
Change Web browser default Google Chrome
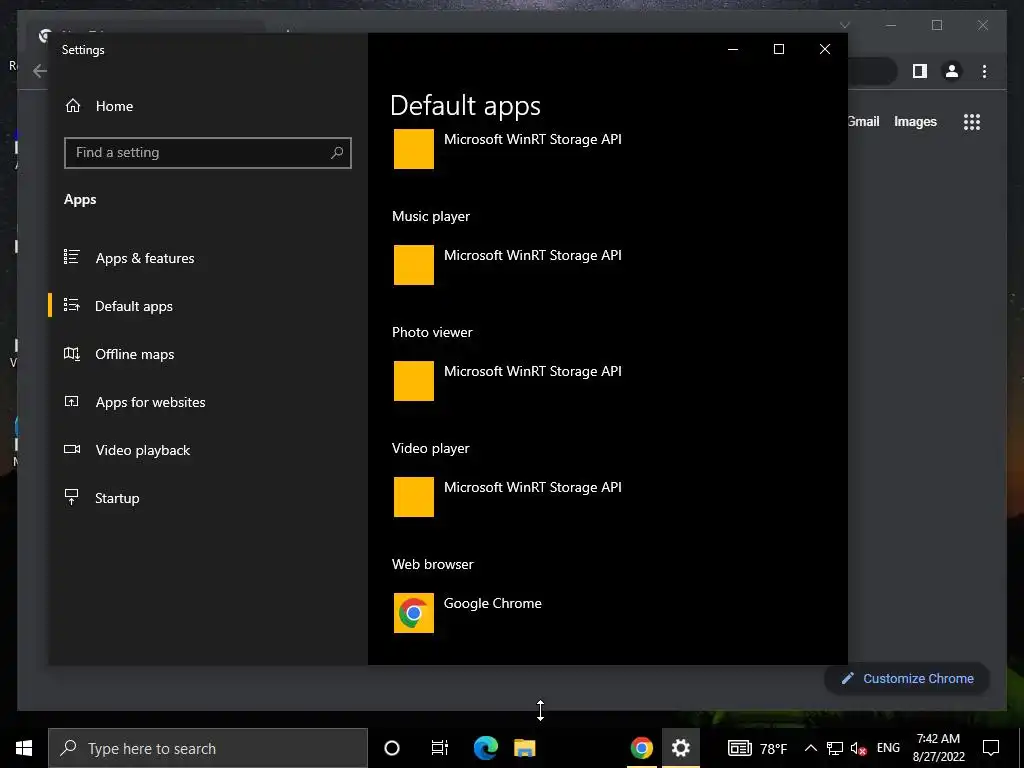(x=468, y=613)
